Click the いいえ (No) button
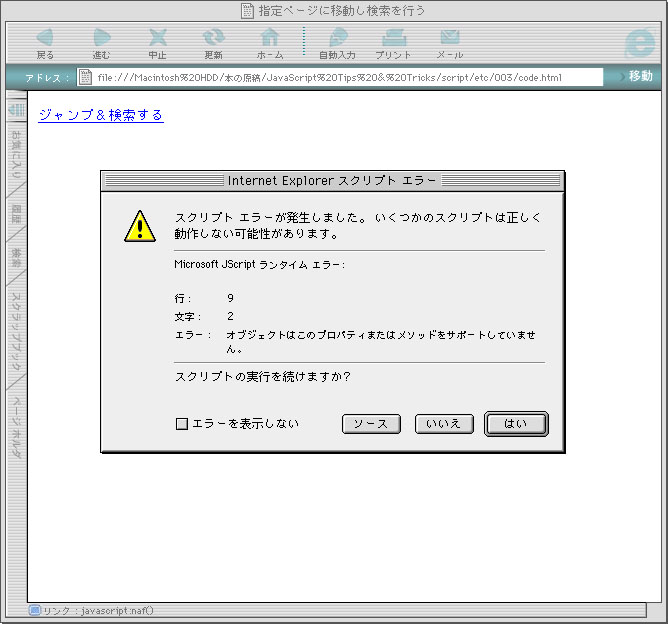Image resolution: width=668 pixels, height=624 pixels. 444,424
